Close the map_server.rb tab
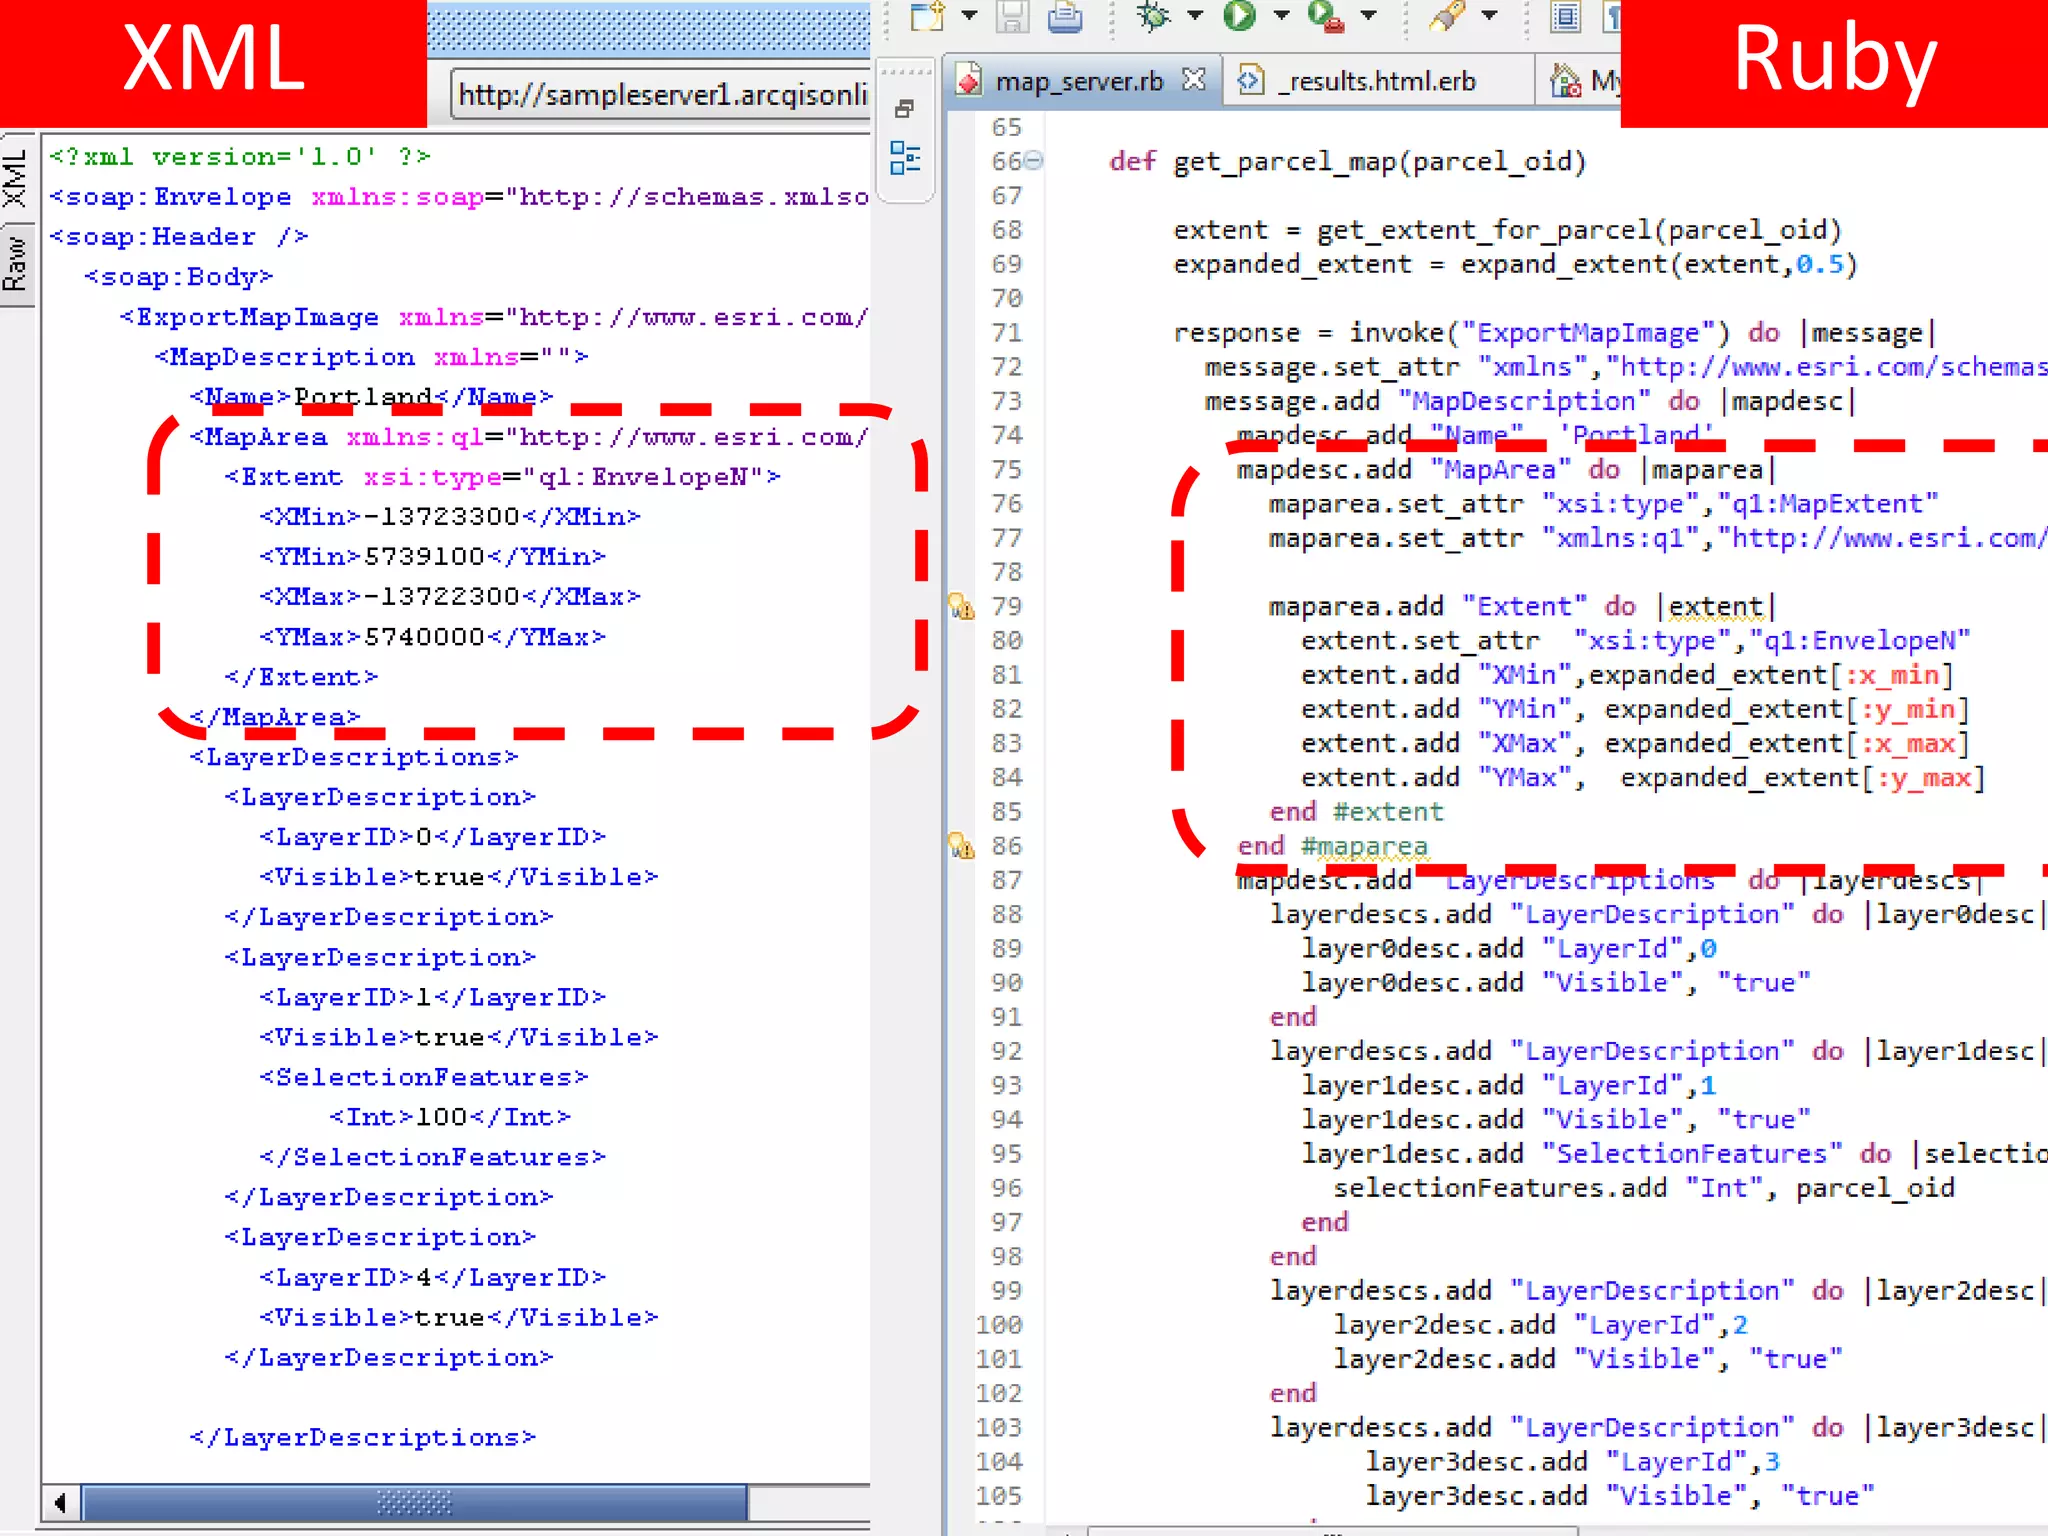The width and height of the screenshot is (2048, 1536). point(1194,80)
